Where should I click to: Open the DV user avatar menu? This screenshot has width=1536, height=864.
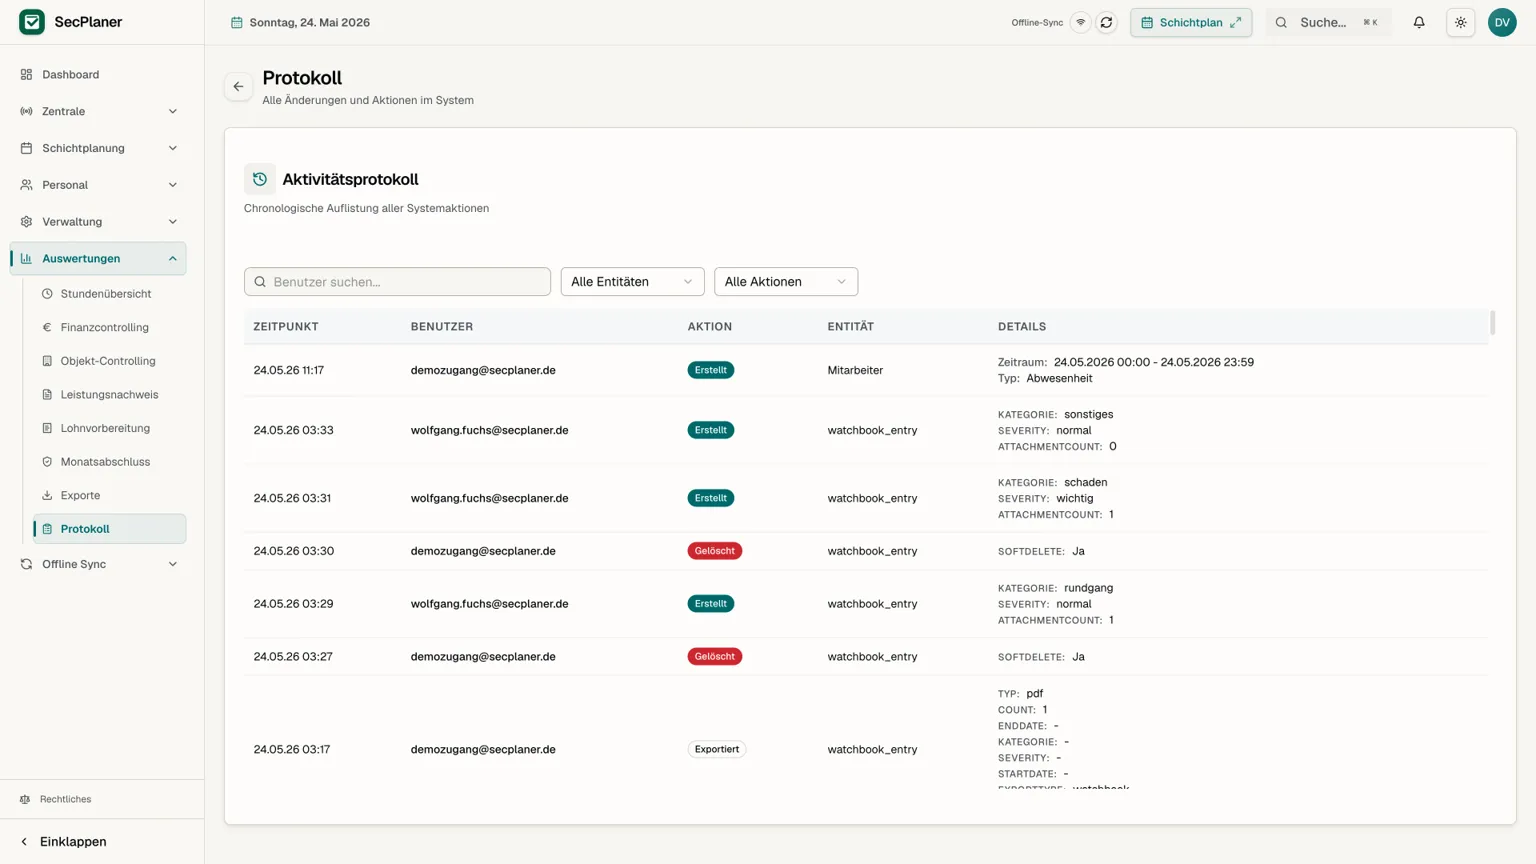[x=1502, y=22]
